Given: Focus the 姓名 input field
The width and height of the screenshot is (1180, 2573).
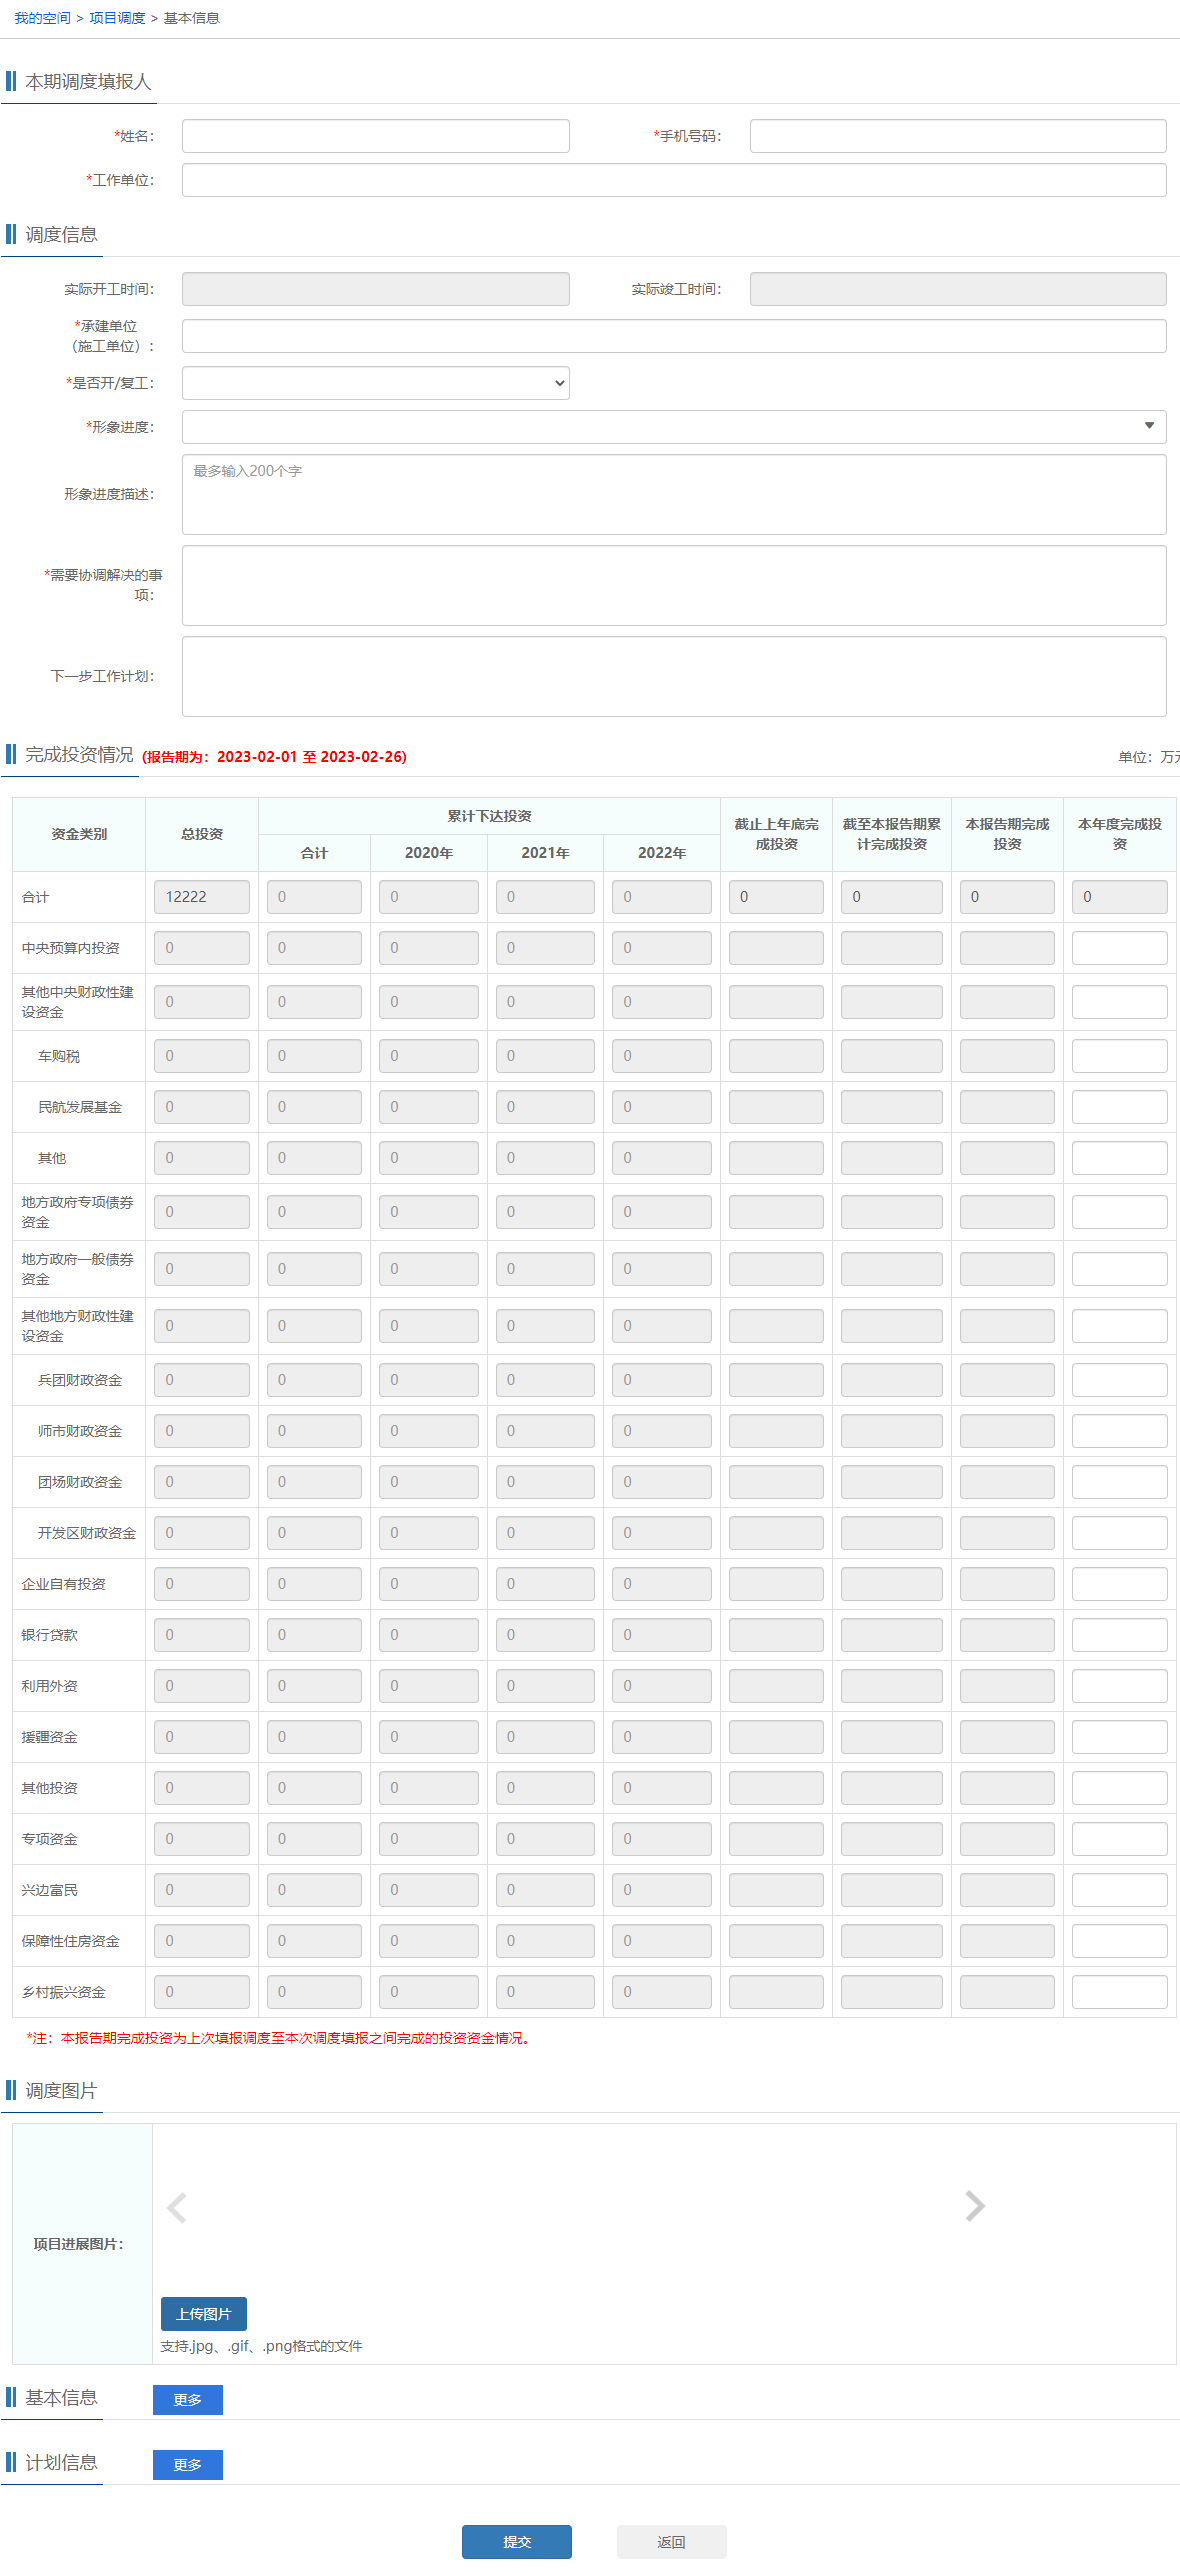Looking at the screenshot, I should [375, 136].
